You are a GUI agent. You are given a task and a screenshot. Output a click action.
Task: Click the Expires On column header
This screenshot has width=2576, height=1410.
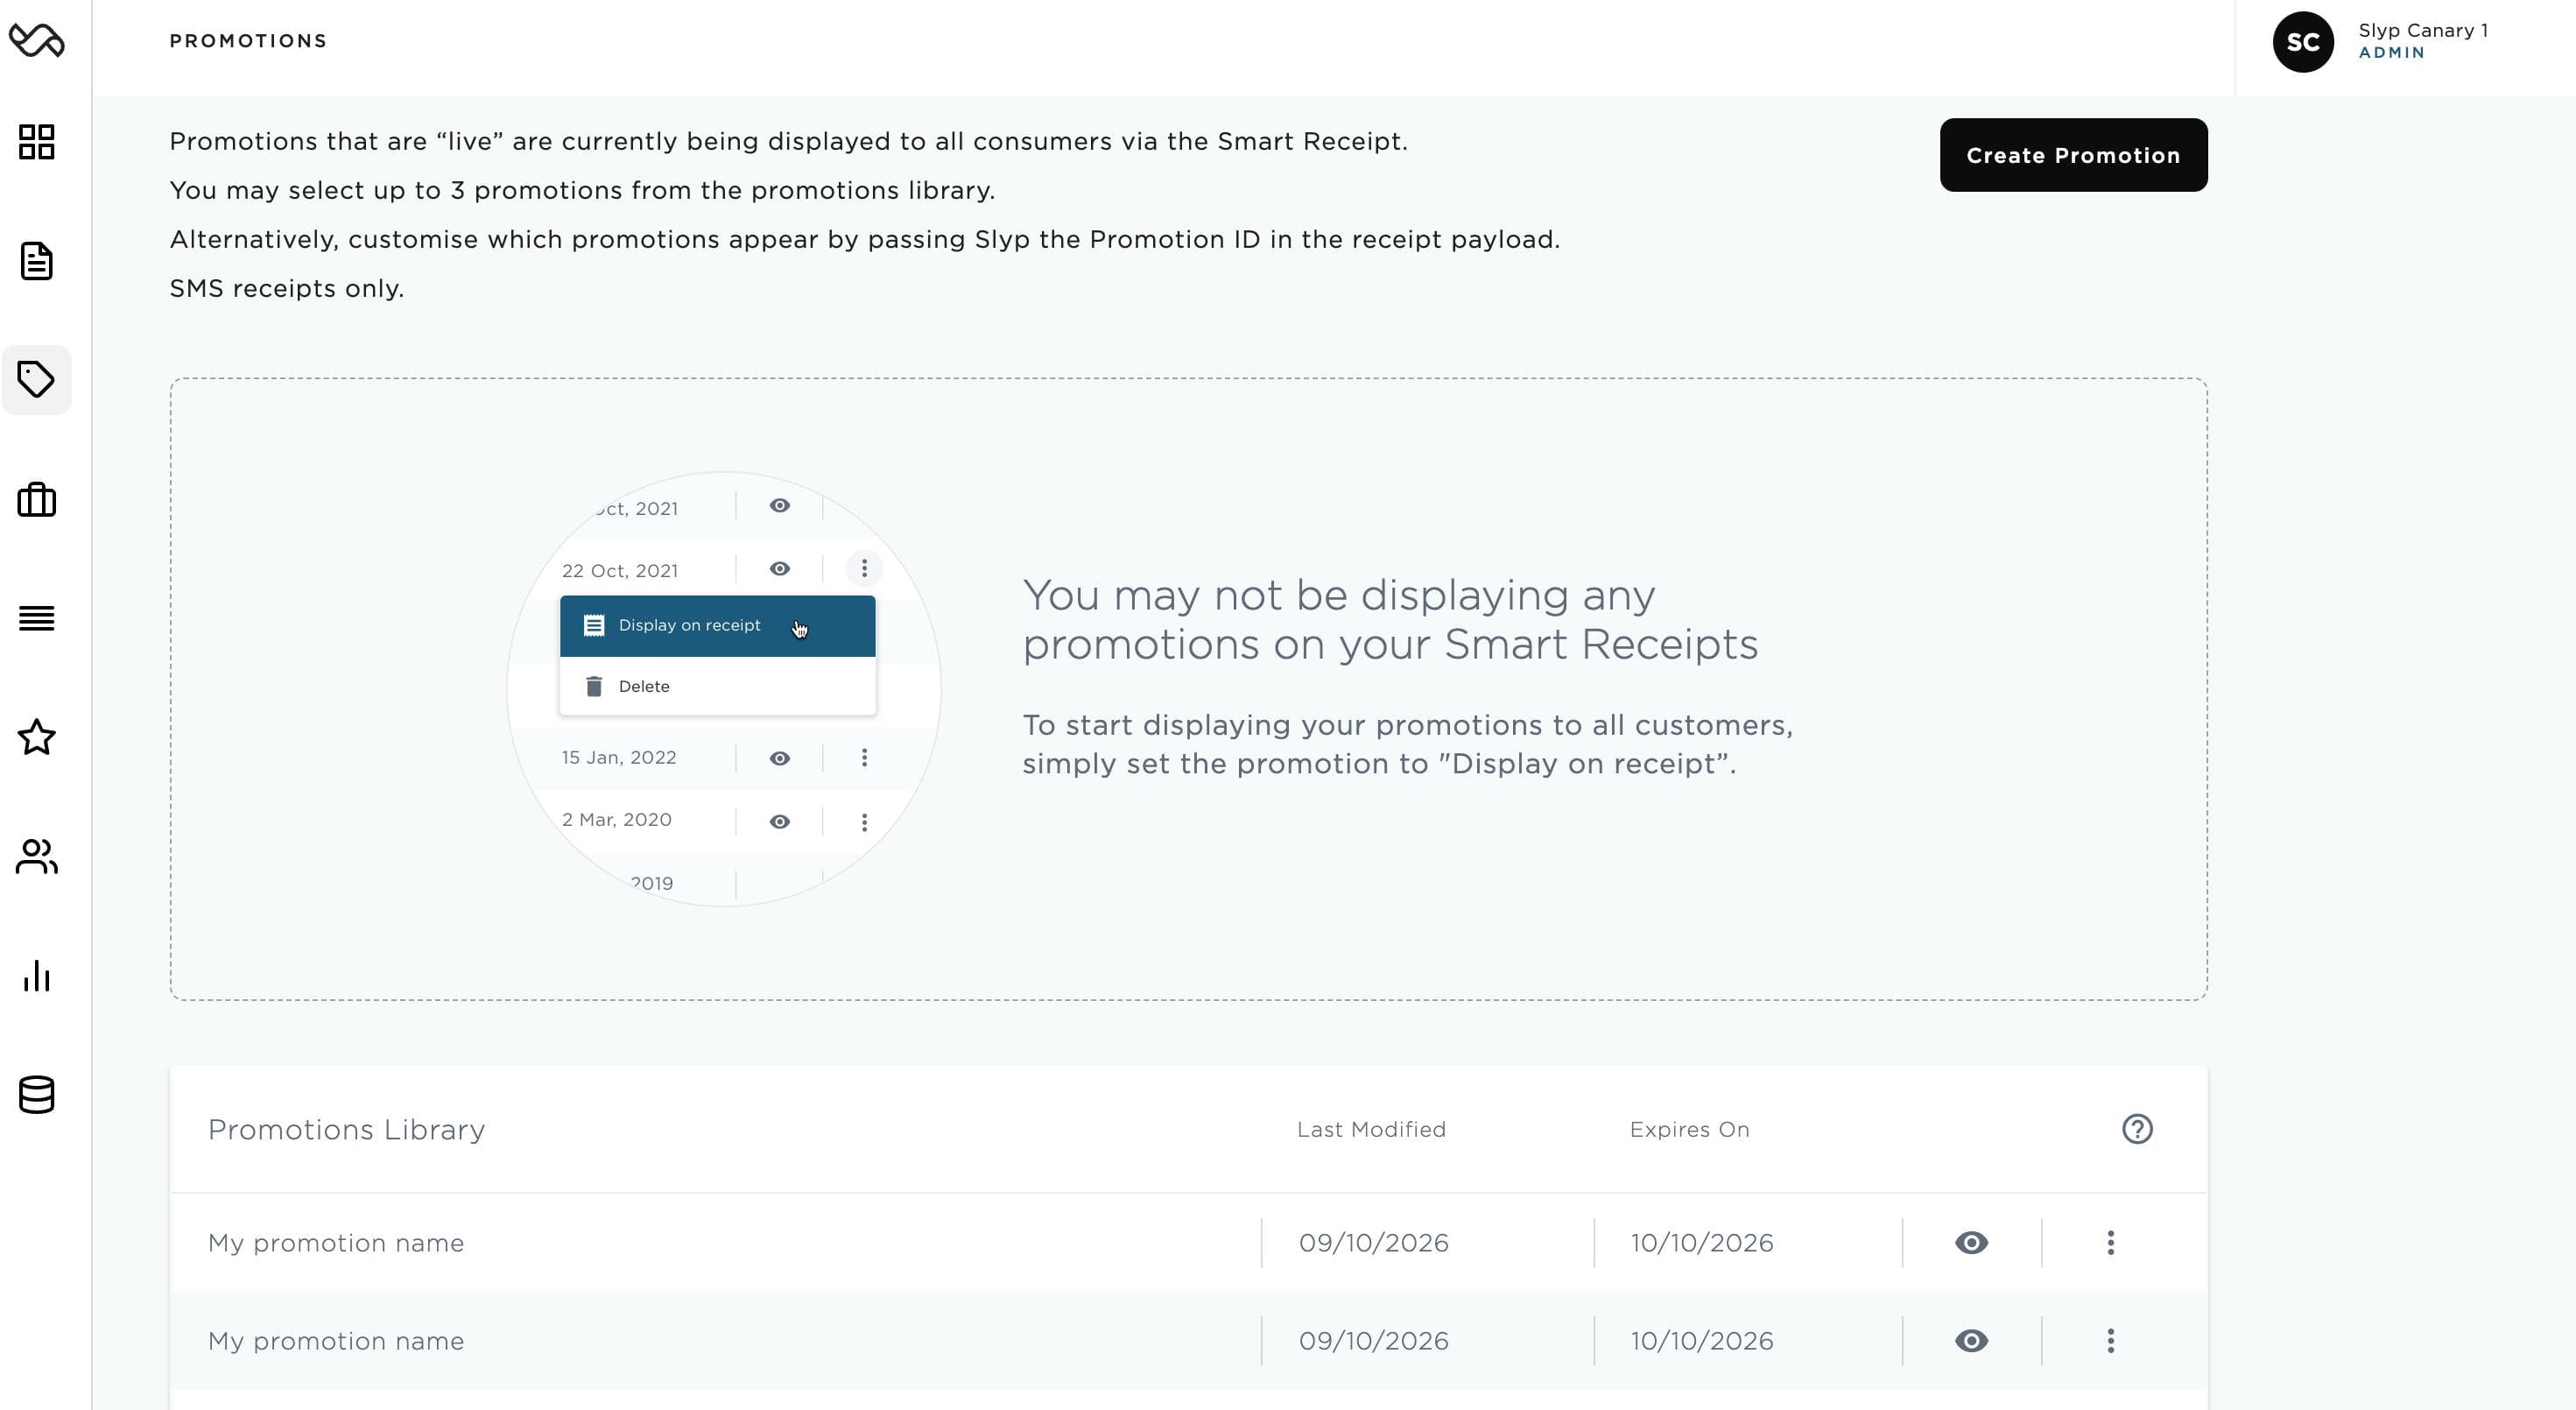click(x=1689, y=1129)
